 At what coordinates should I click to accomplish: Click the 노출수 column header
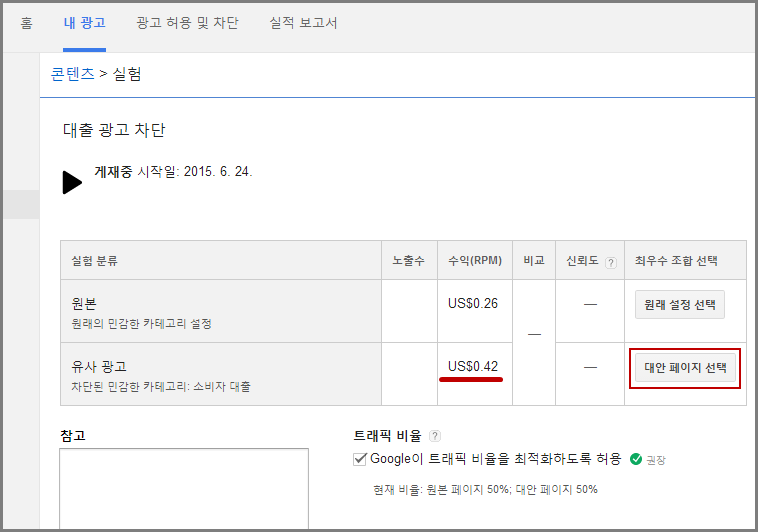[x=408, y=261]
